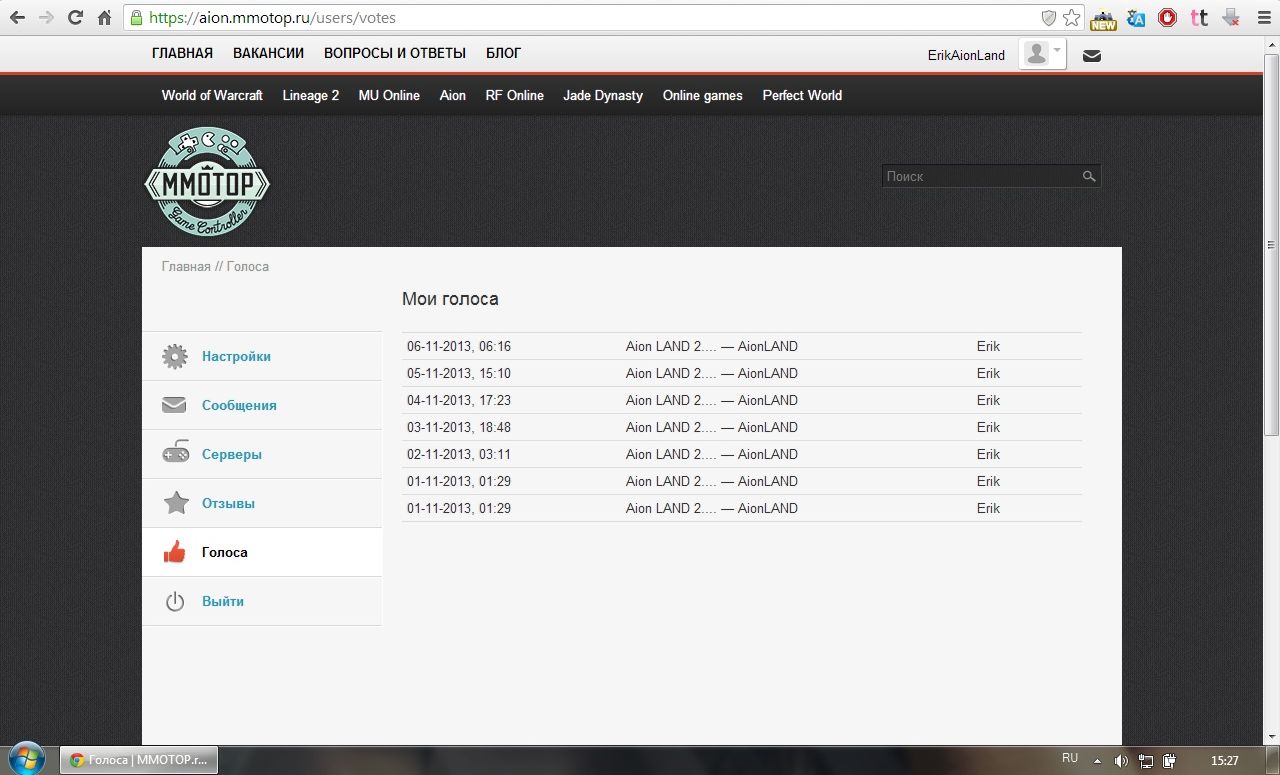Screen dimensions: 1280x775
Task: Select Lineage 2 in game navigation
Action: point(311,95)
